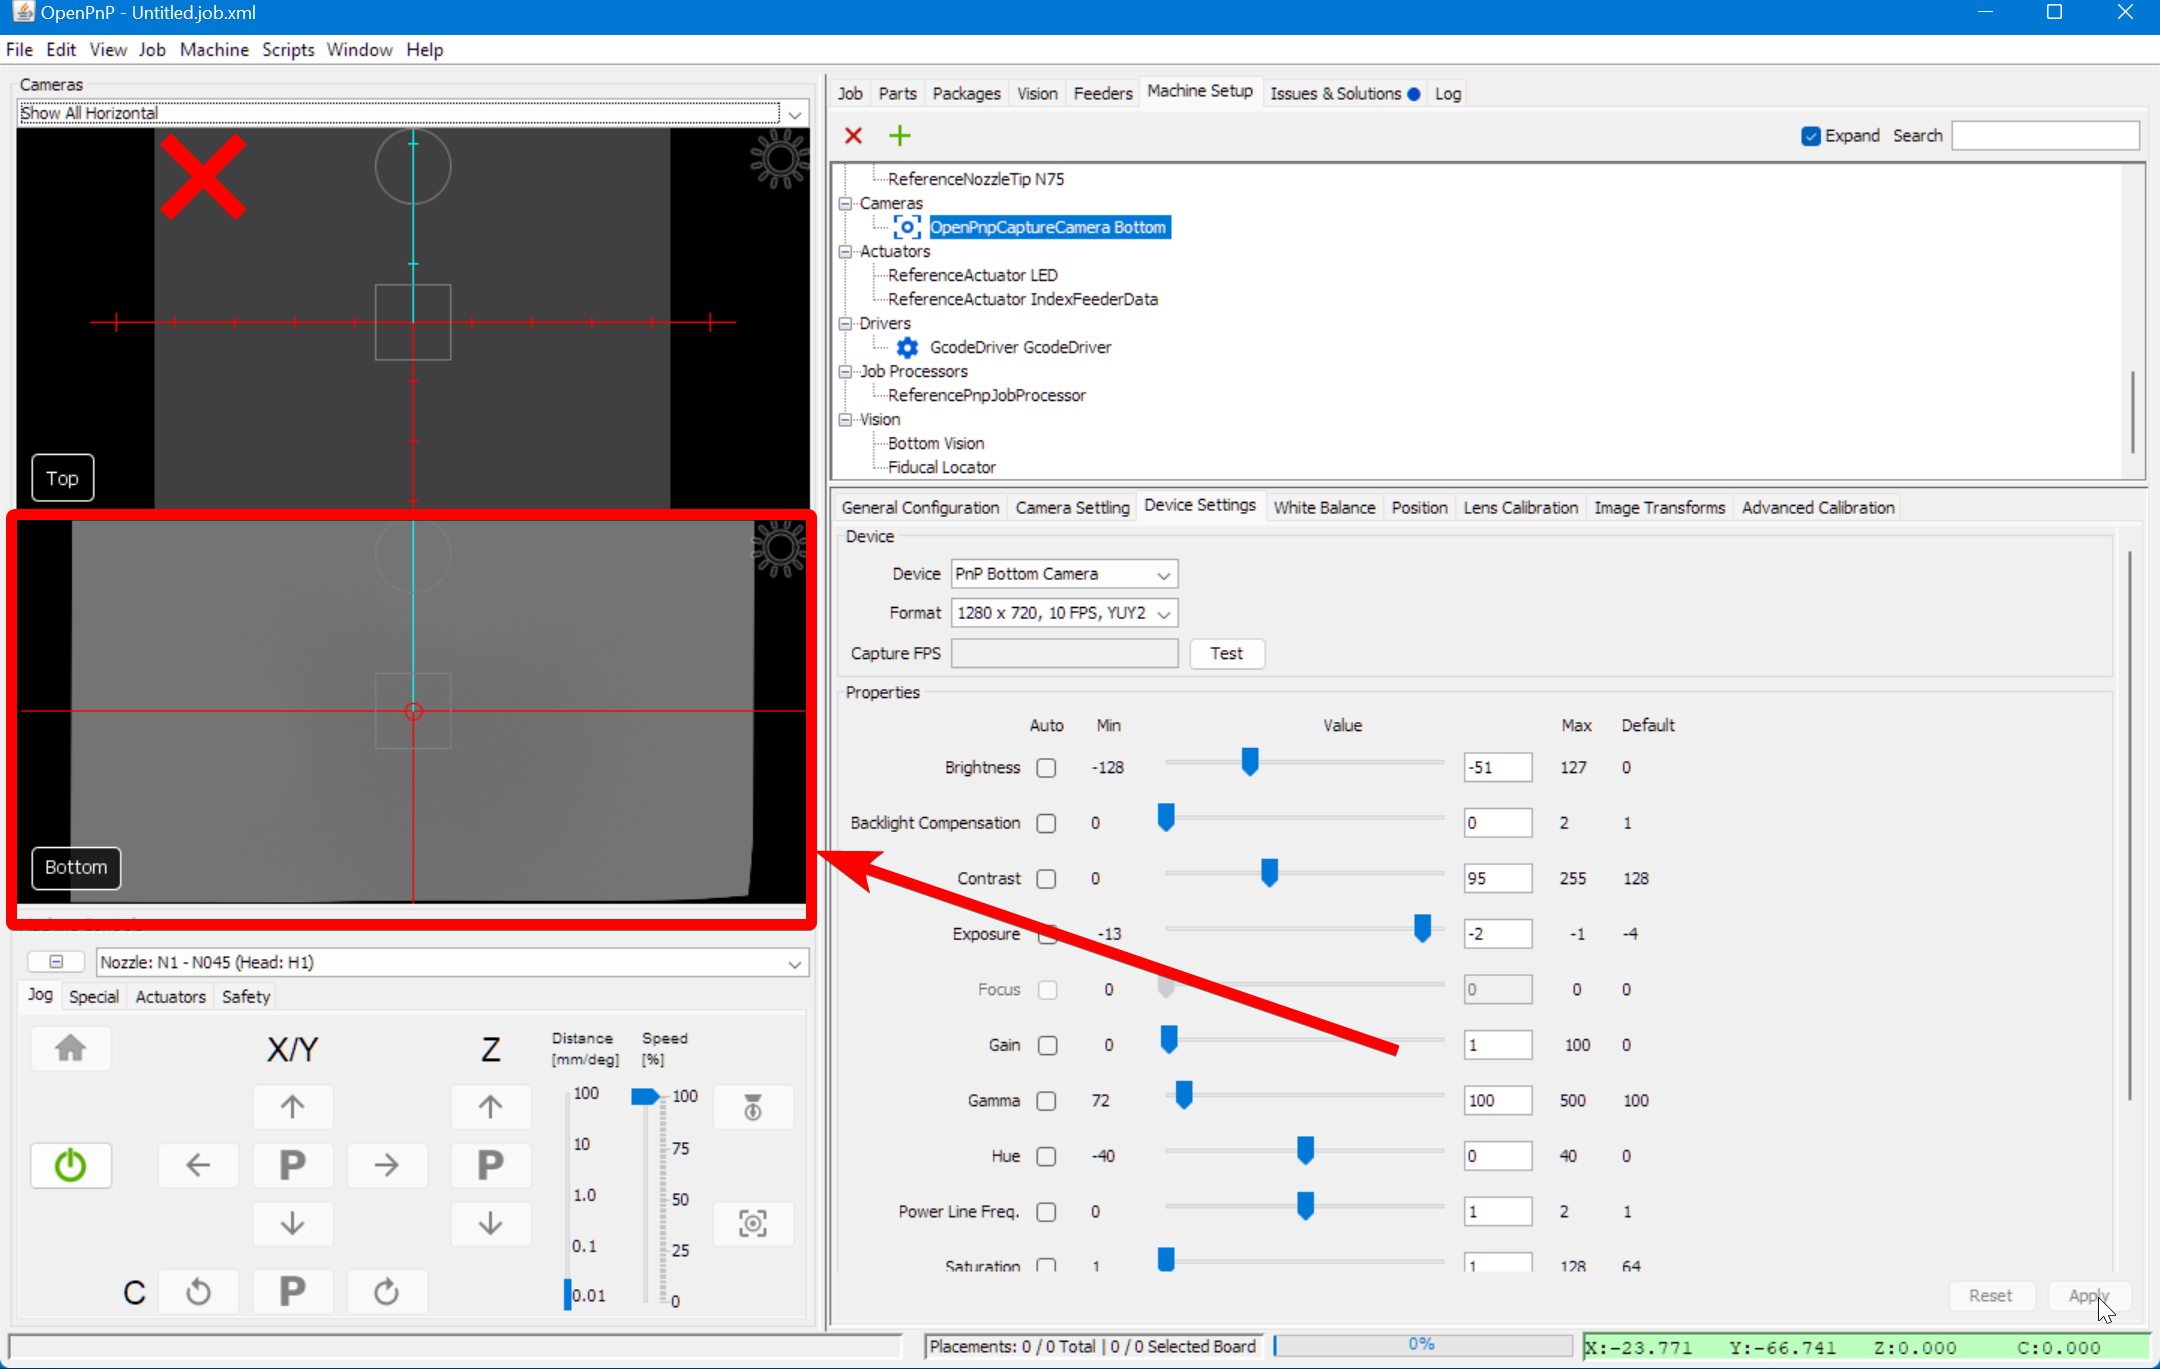Viewport: 2160px width, 1369px height.
Task: Jog Z axis up arrow
Action: point(490,1107)
